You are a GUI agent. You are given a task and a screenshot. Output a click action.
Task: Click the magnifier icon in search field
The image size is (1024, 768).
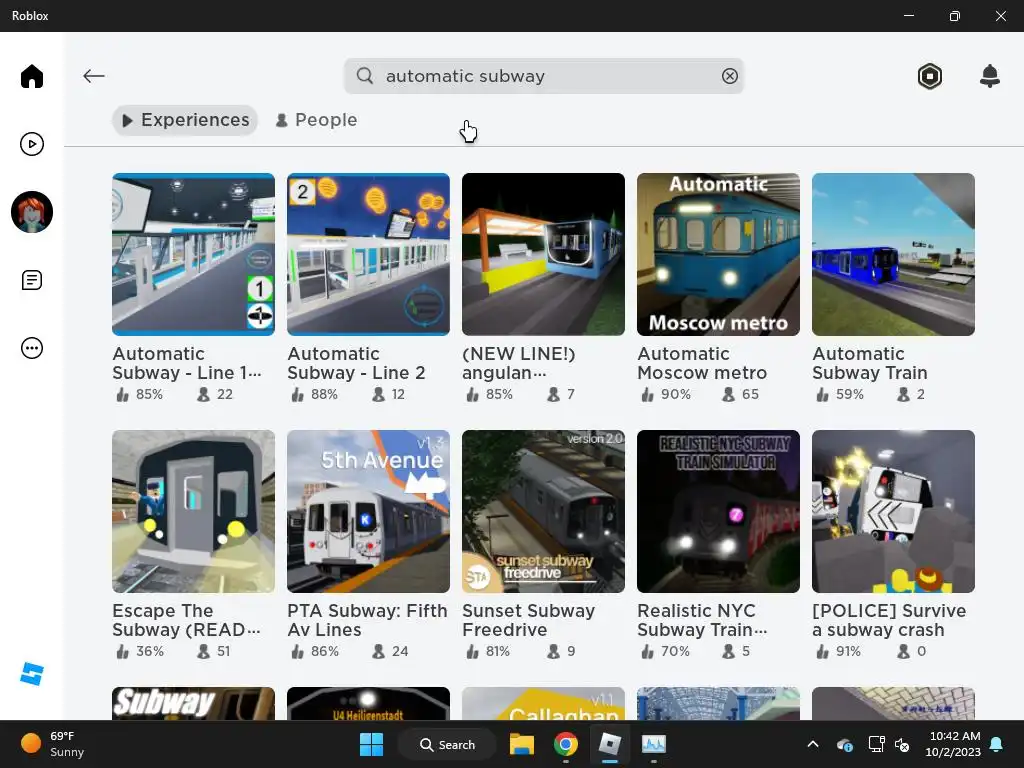(365, 76)
